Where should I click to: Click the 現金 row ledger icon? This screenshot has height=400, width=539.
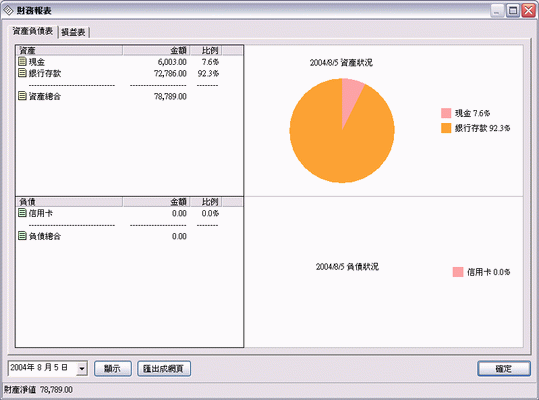pos(22,62)
